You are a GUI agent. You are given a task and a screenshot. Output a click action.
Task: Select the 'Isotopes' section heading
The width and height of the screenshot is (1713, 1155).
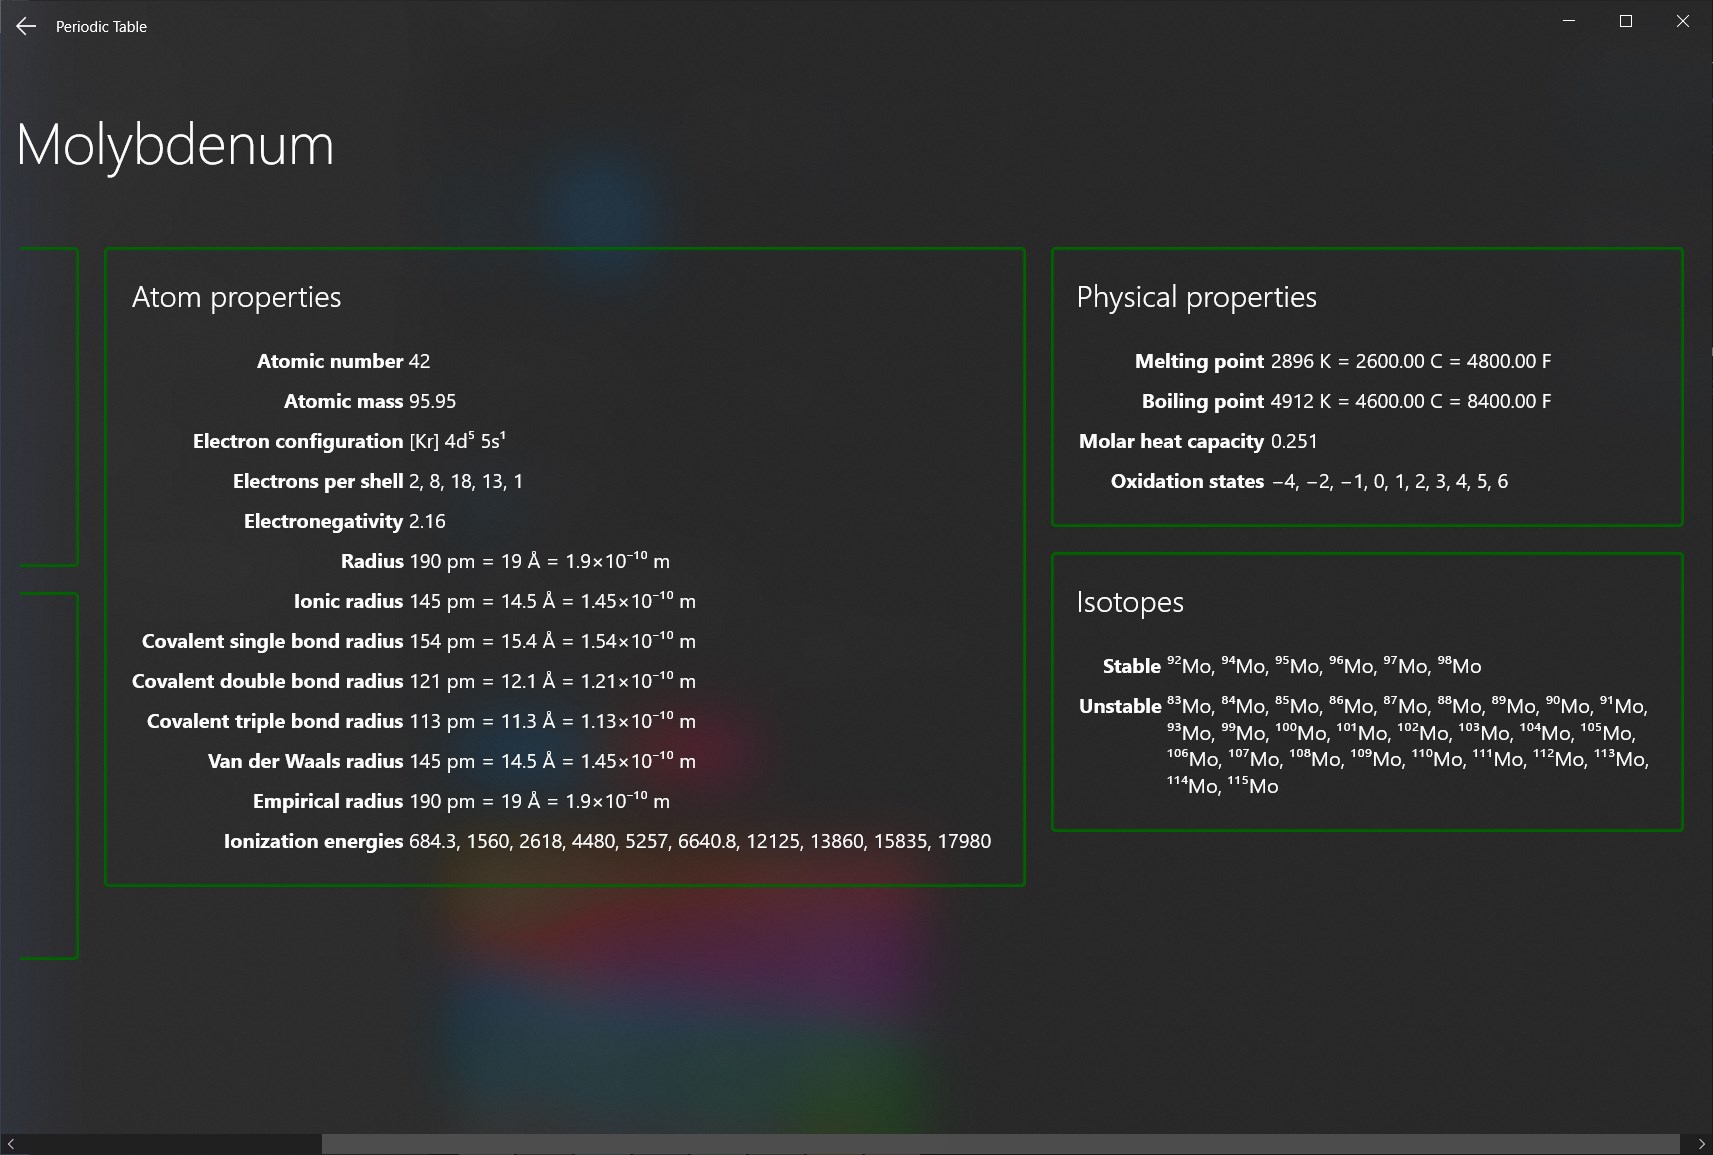point(1130,602)
